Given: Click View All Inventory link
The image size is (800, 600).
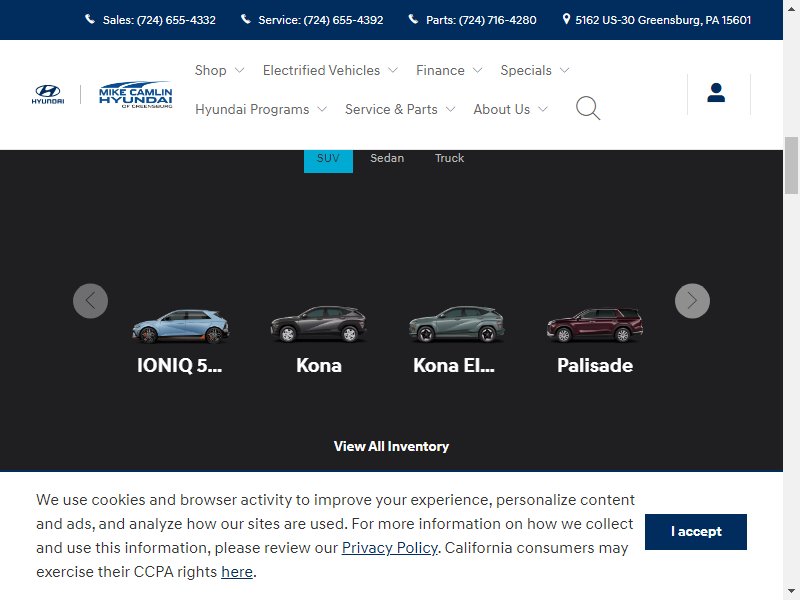Looking at the screenshot, I should [x=391, y=446].
